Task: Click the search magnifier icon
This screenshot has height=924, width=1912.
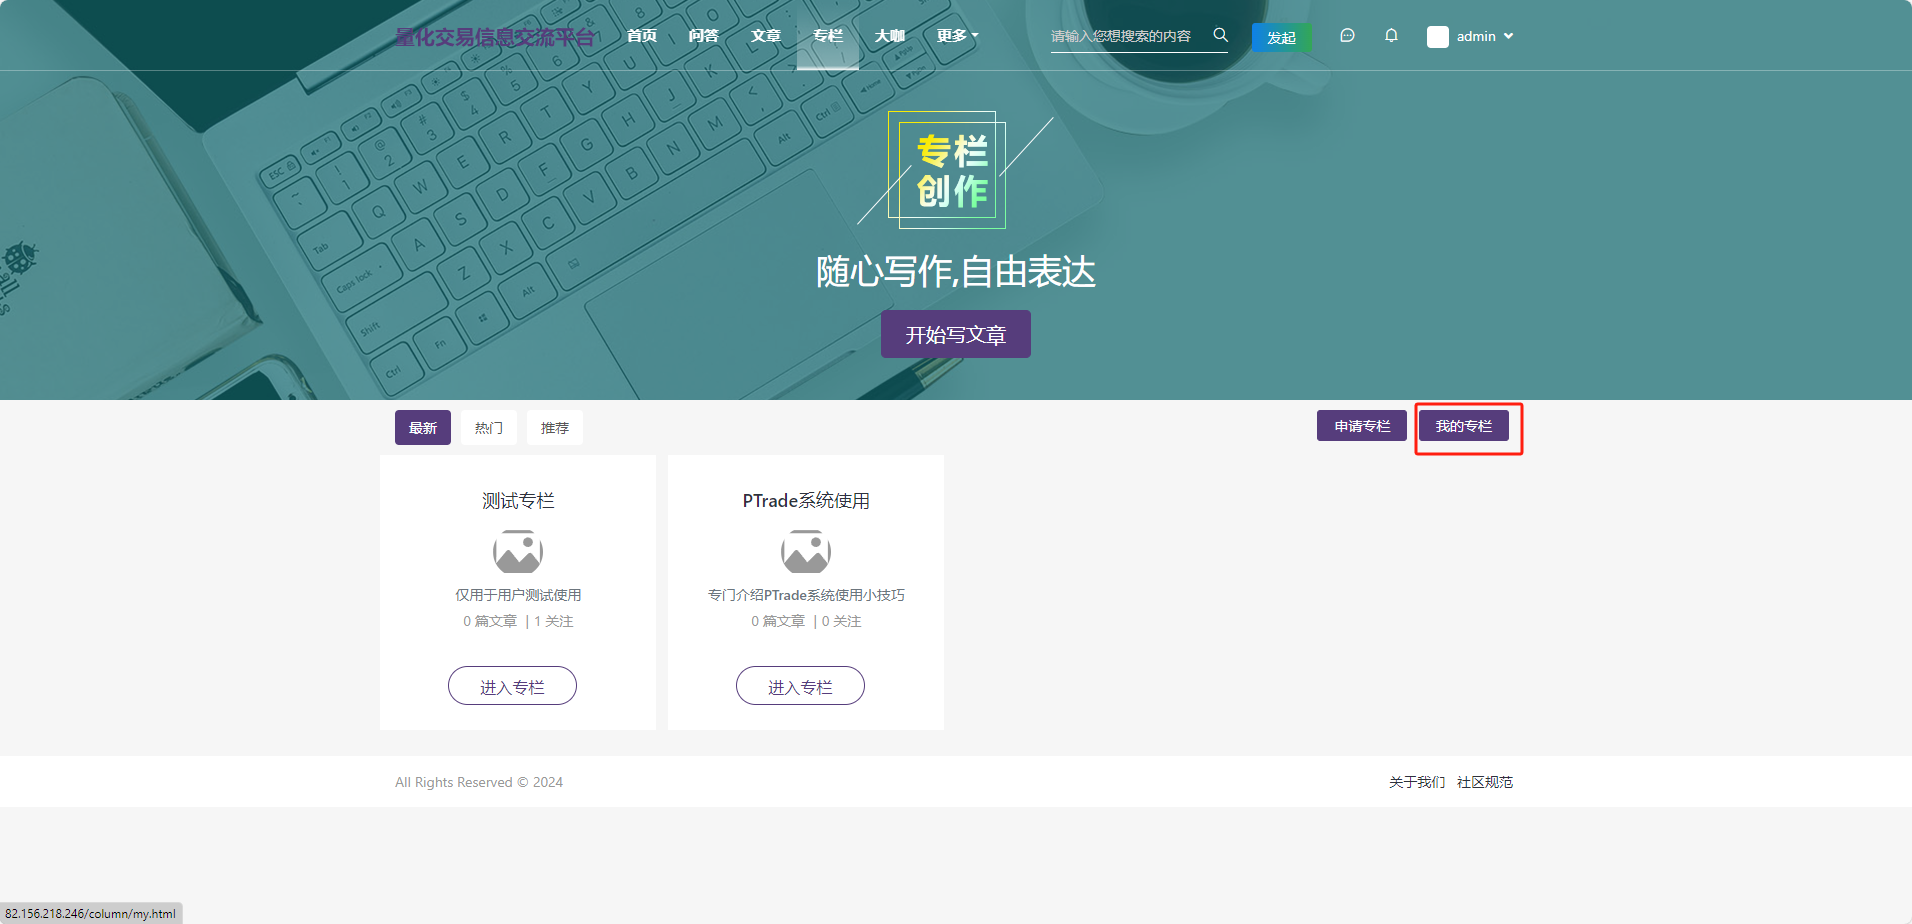Action: coord(1220,35)
